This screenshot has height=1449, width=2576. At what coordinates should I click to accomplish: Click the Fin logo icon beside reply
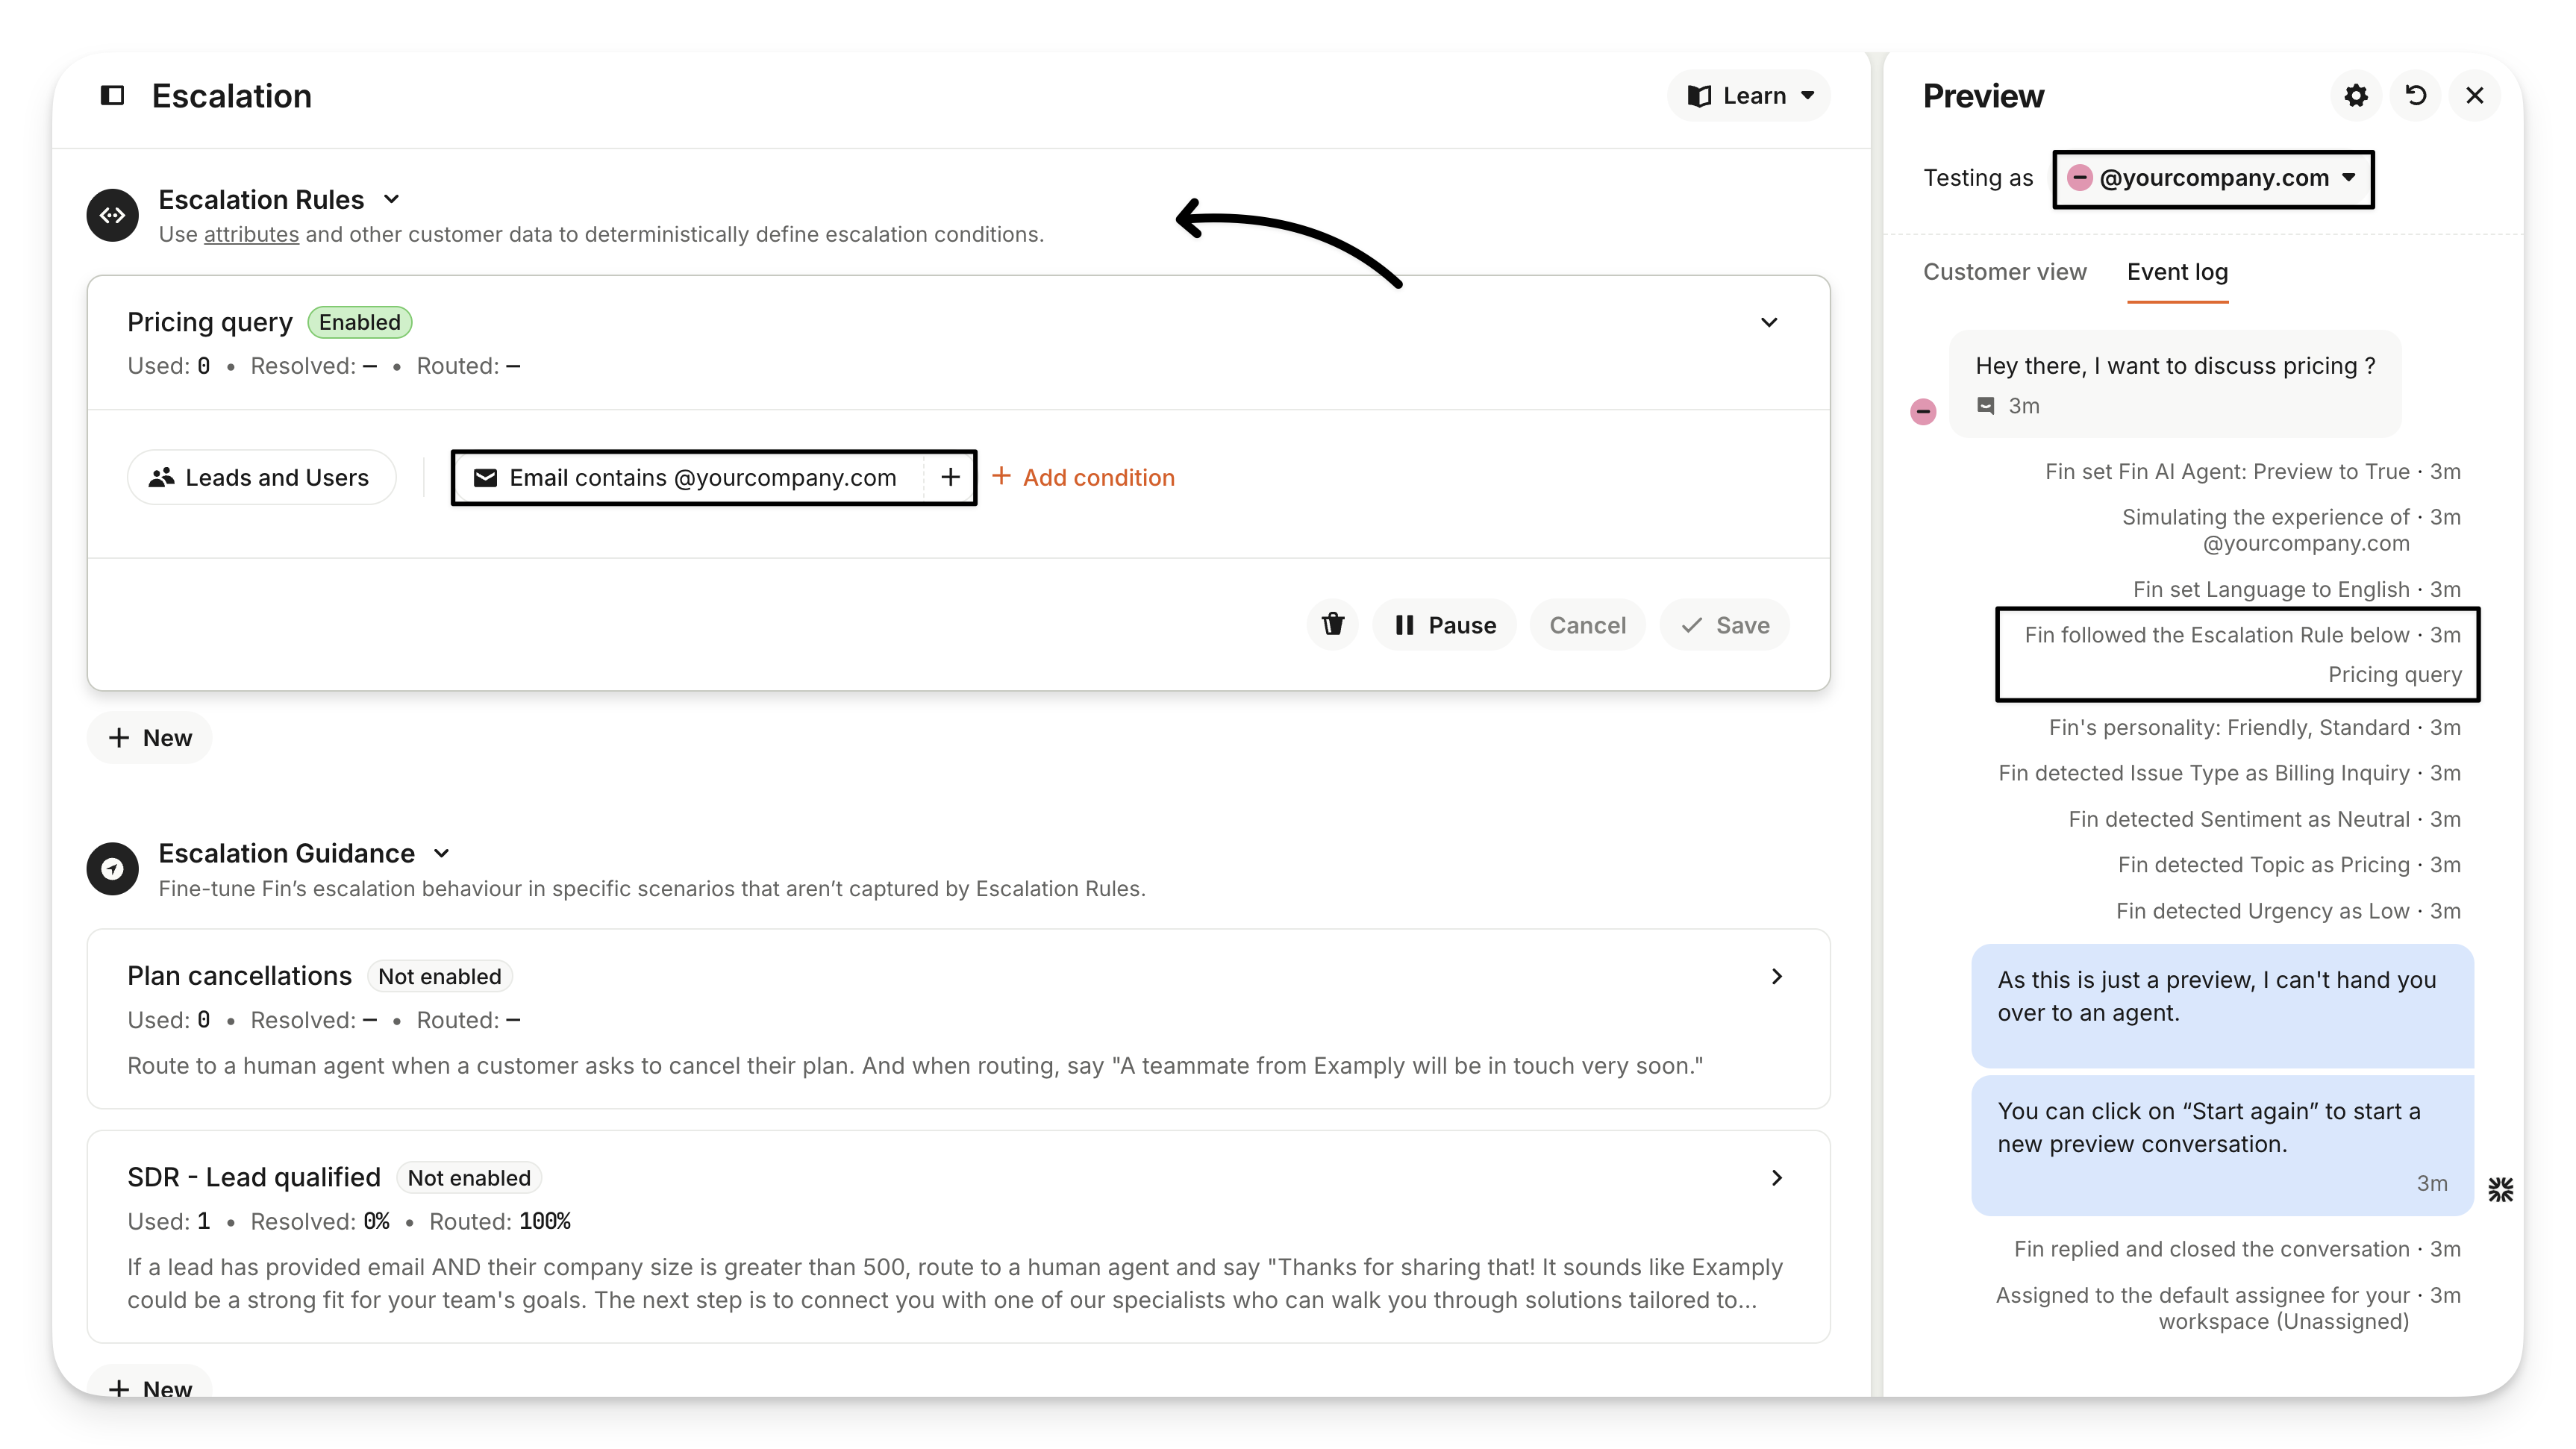click(x=2500, y=1189)
